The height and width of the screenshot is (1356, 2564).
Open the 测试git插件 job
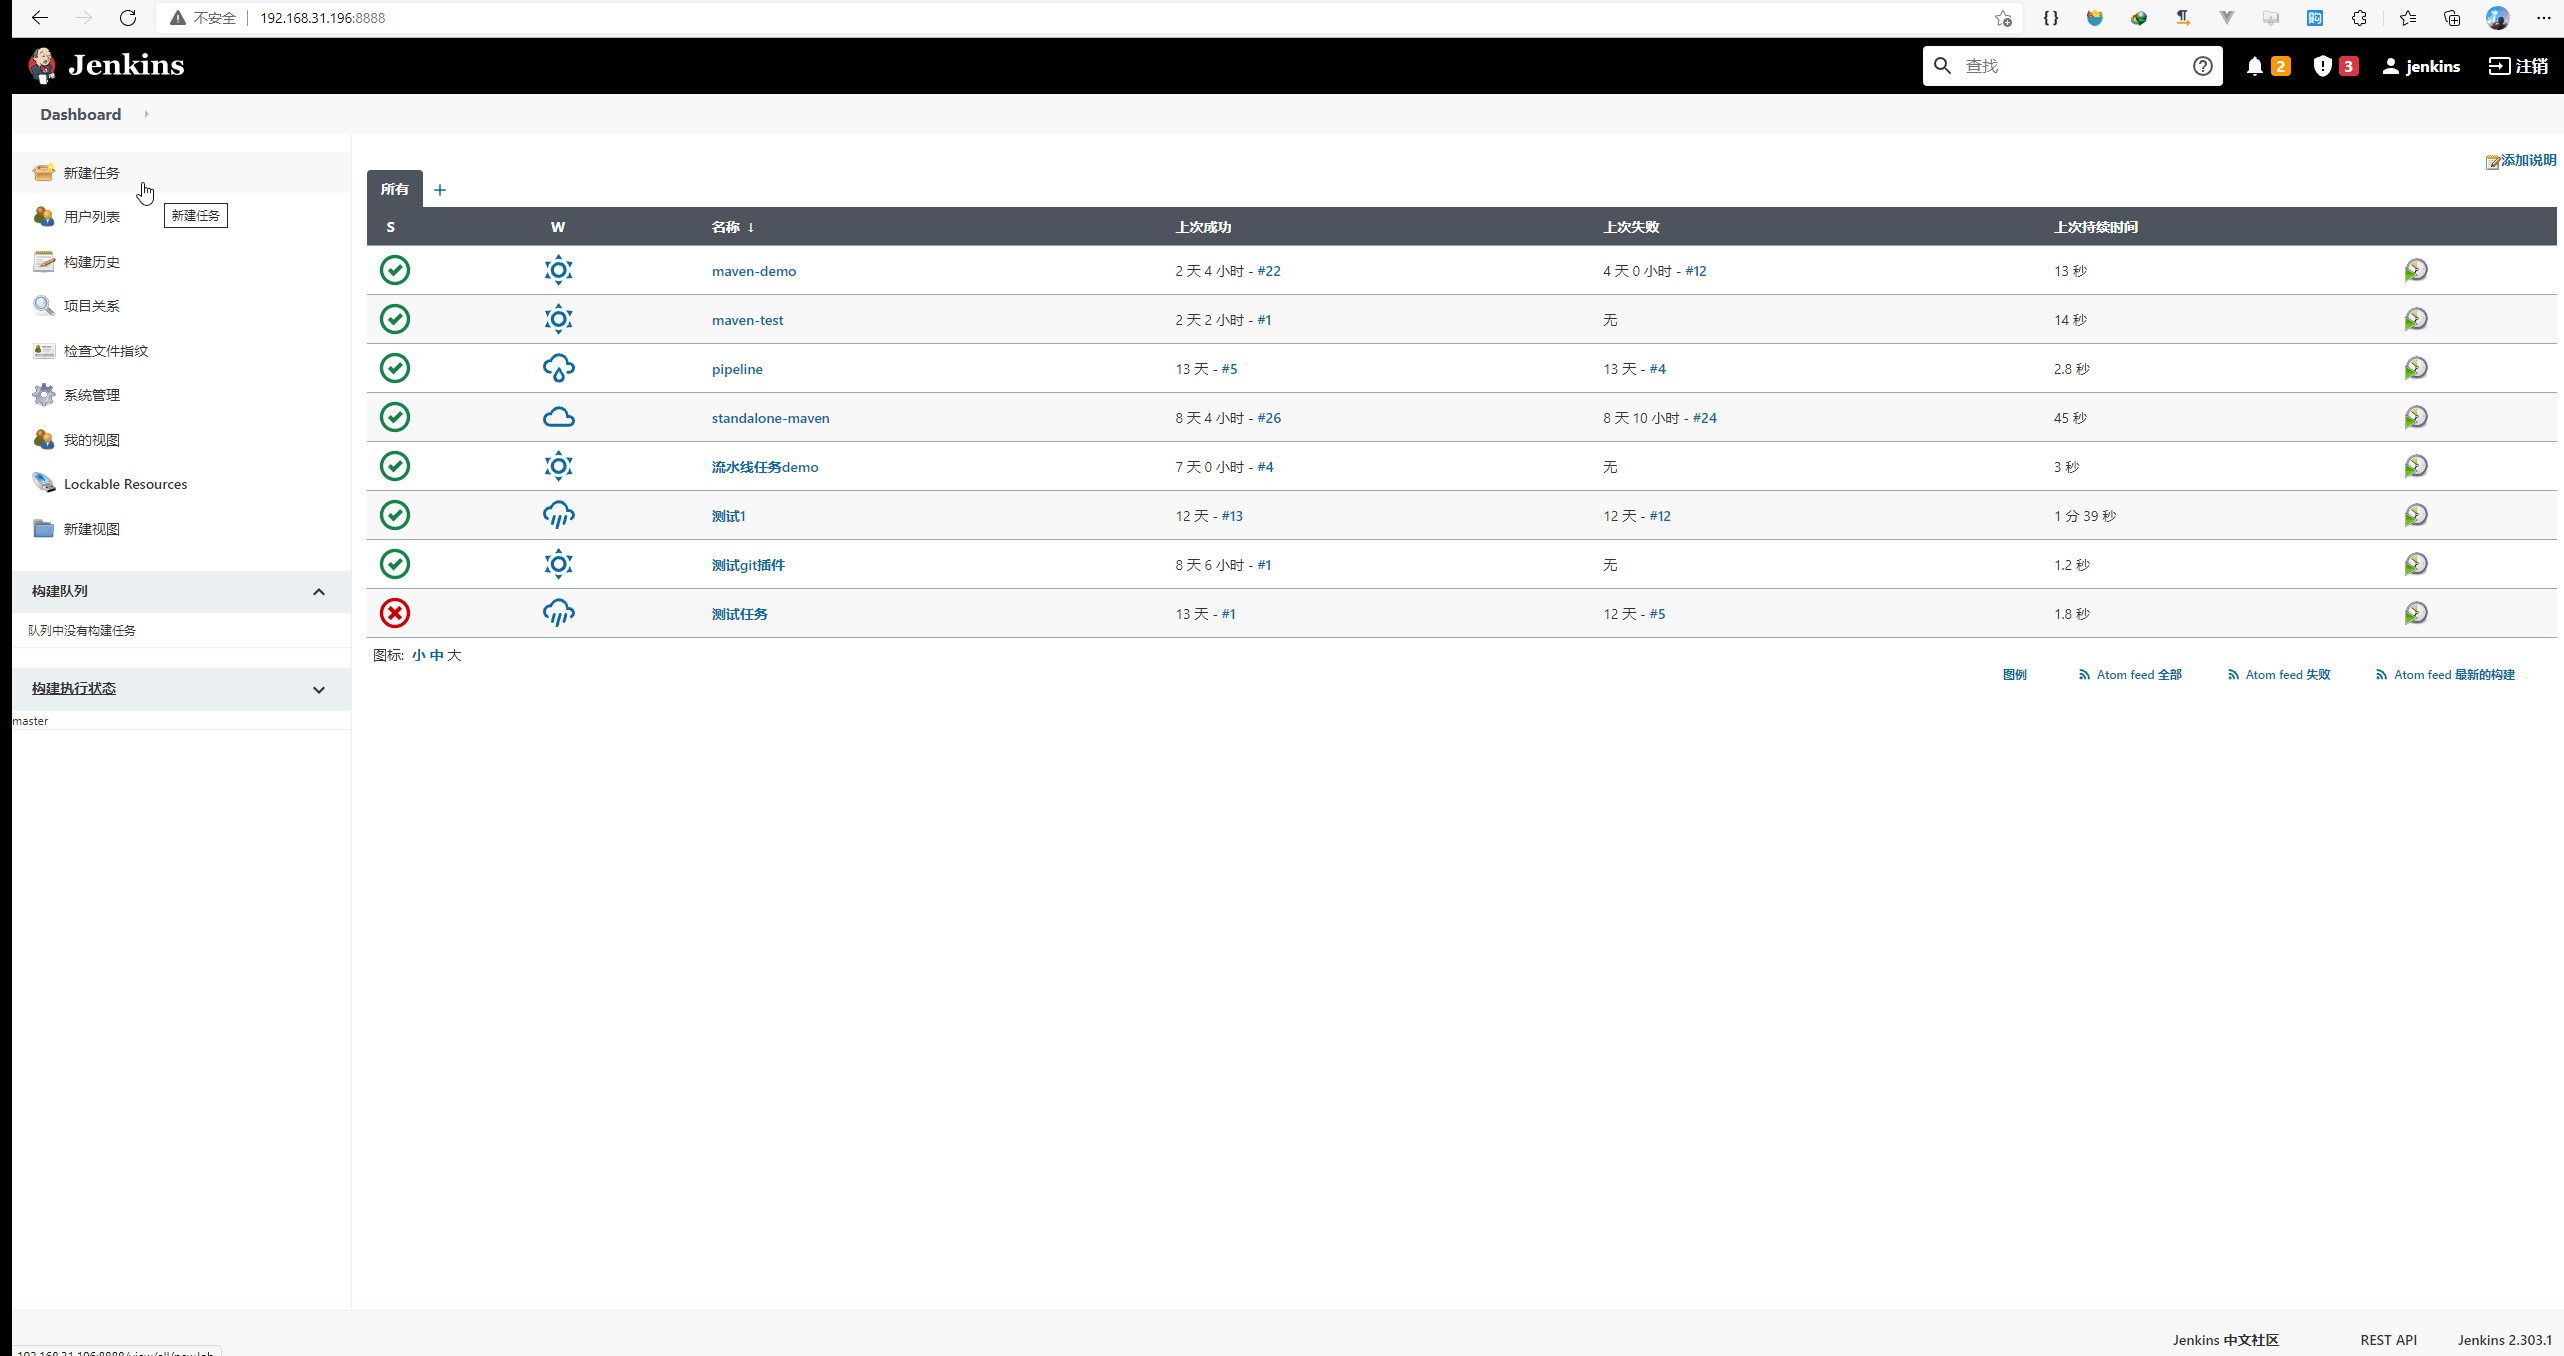click(x=748, y=565)
